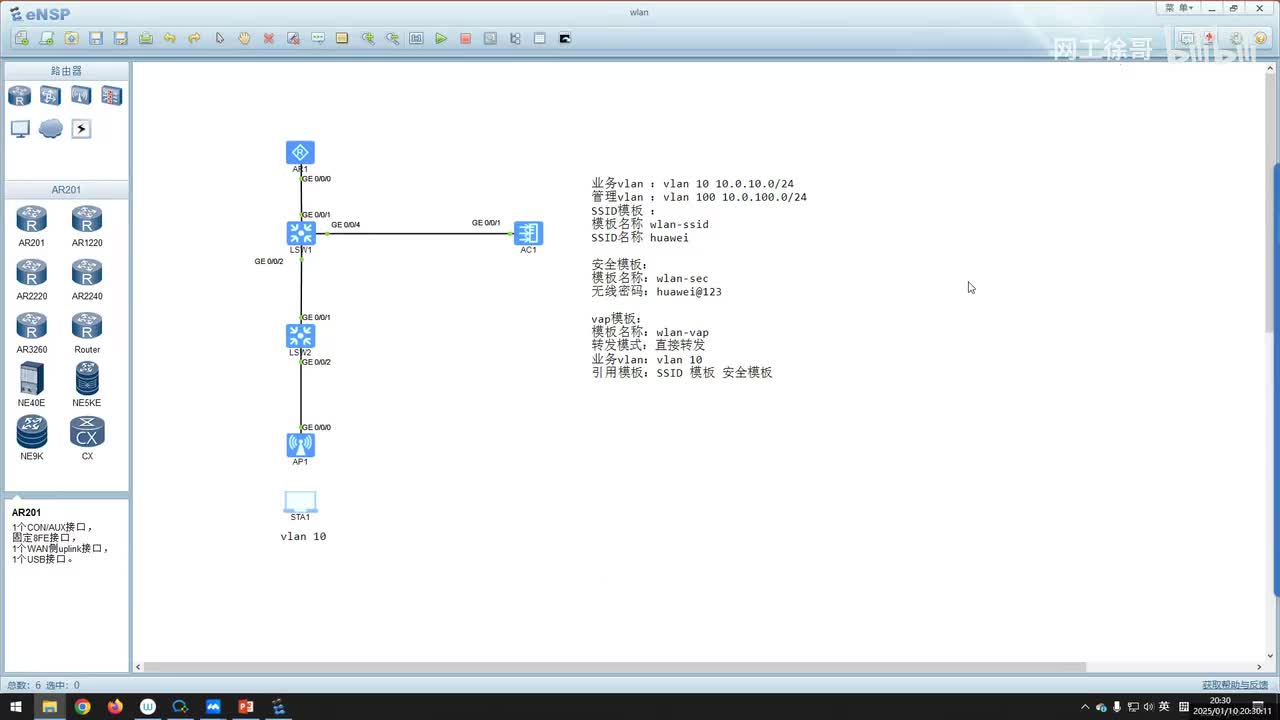Add a text note with the text tool
Image resolution: width=1280 pixels, height=720 pixels.
318,38
